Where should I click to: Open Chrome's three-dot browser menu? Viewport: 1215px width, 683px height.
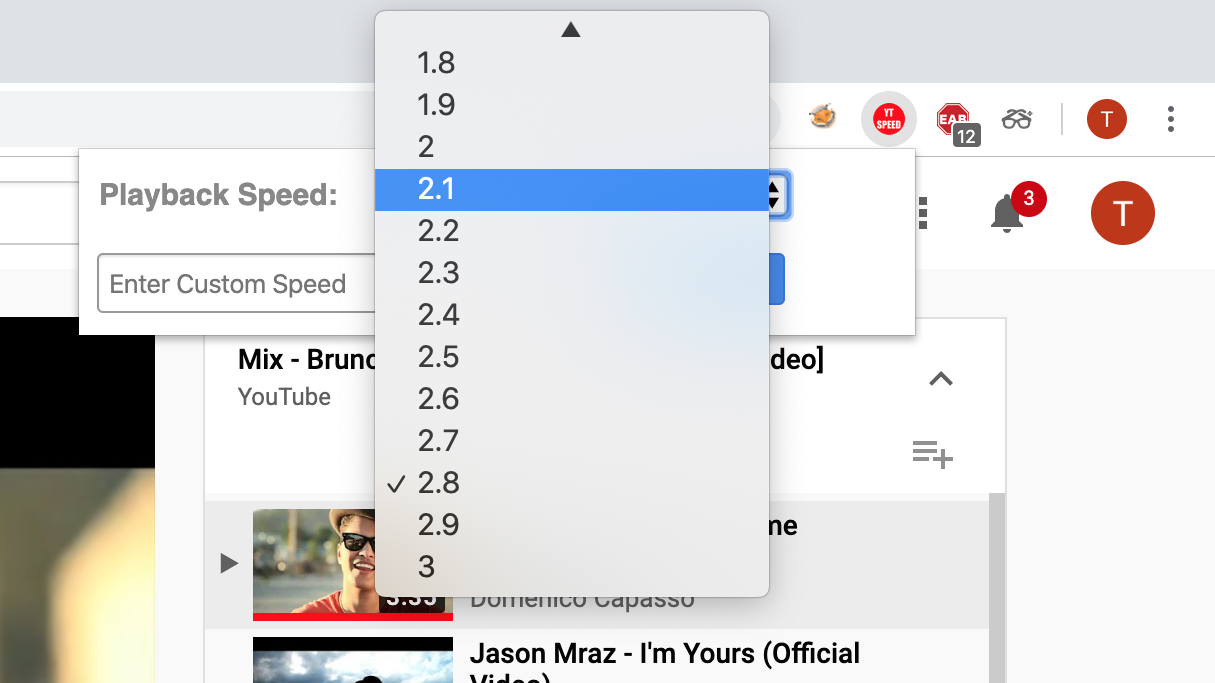[1170, 118]
